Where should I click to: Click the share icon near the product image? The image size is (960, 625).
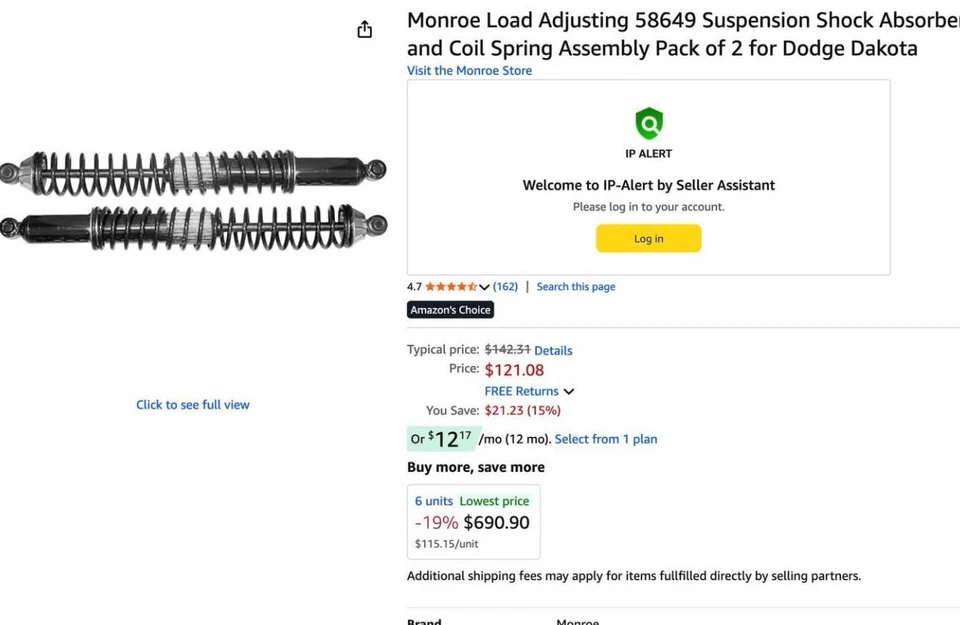(364, 29)
